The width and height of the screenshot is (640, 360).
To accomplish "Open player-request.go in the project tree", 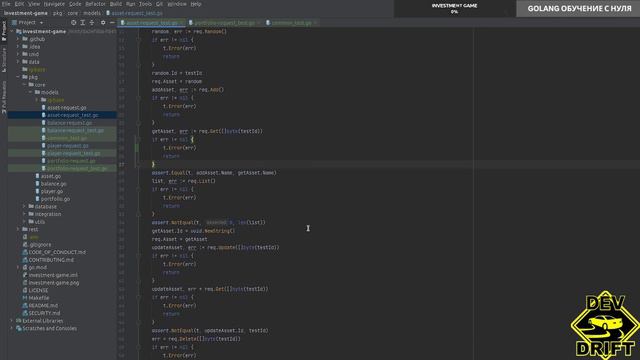I will coord(68,146).
